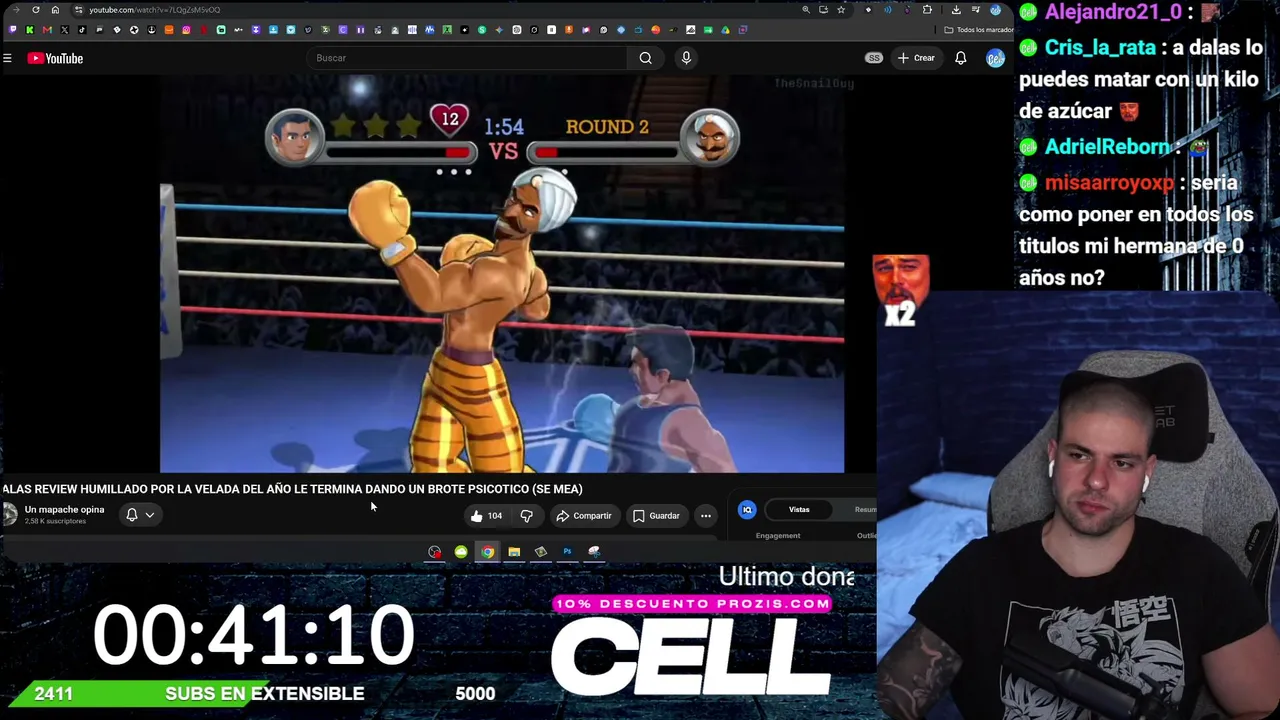Open the YouTube account avatar menu
The width and height of the screenshot is (1280, 720).
[x=995, y=58]
